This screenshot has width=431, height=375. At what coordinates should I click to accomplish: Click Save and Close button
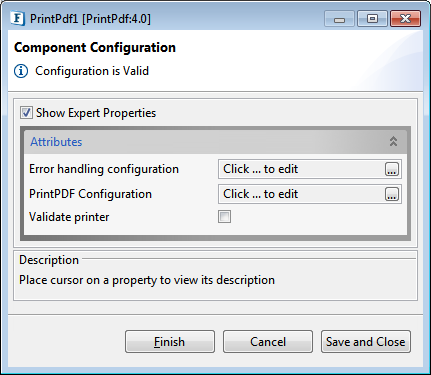[366, 342]
